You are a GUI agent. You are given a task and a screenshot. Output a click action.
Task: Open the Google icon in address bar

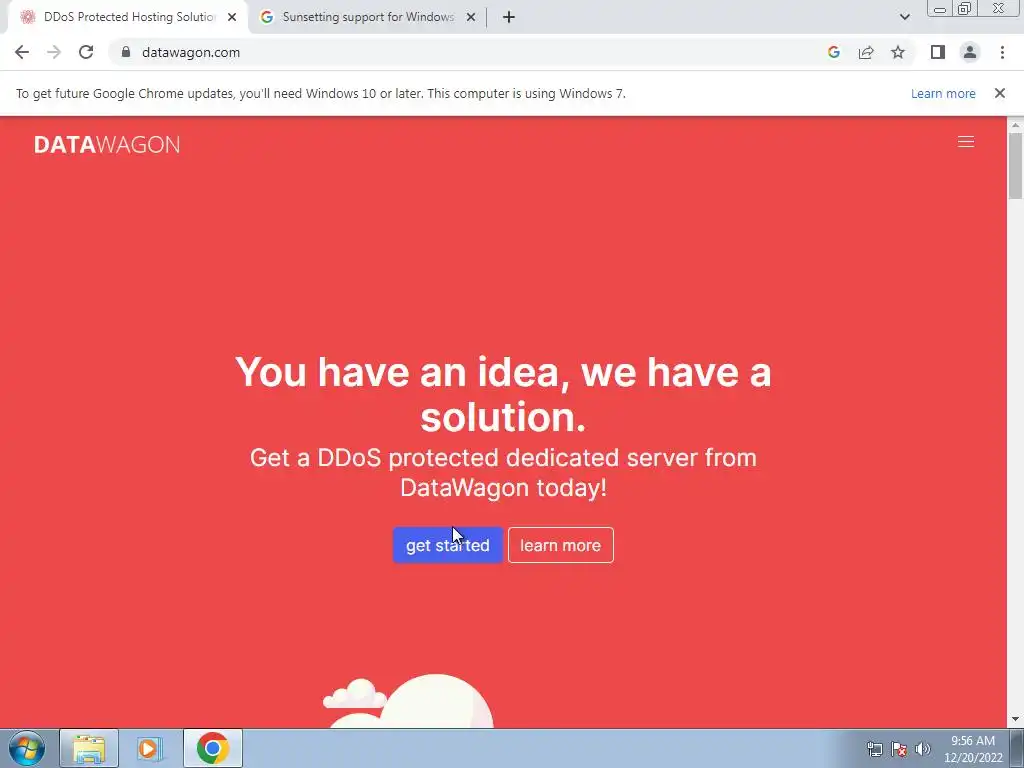point(833,52)
